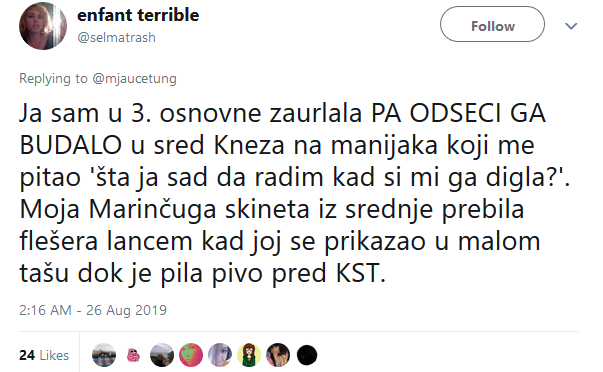Click the Daria cartoon liker avatar

[249, 355]
